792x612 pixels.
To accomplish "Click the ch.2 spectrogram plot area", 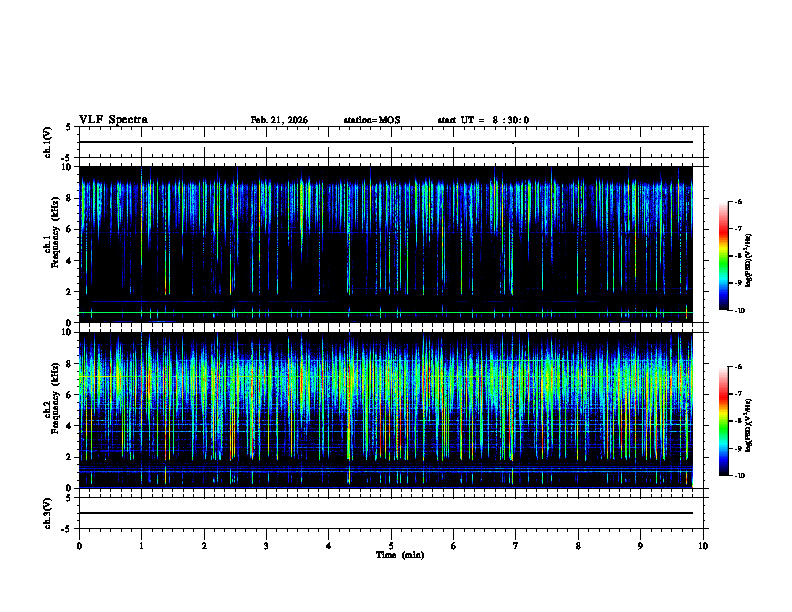I will (386, 410).
